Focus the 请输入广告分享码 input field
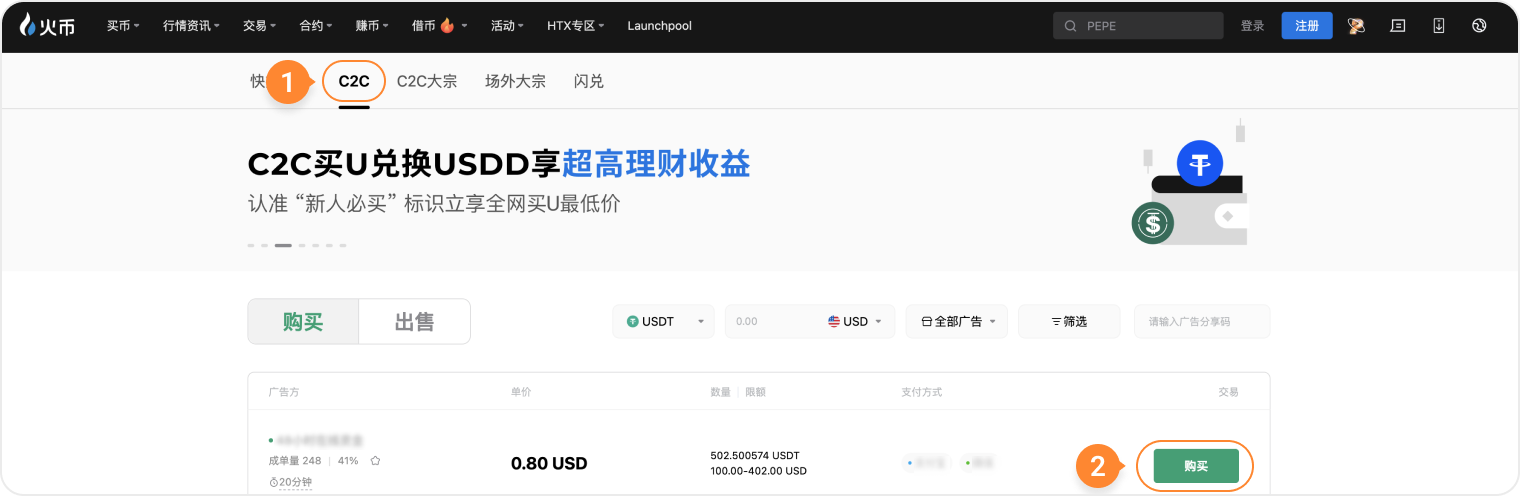 (x=1202, y=322)
